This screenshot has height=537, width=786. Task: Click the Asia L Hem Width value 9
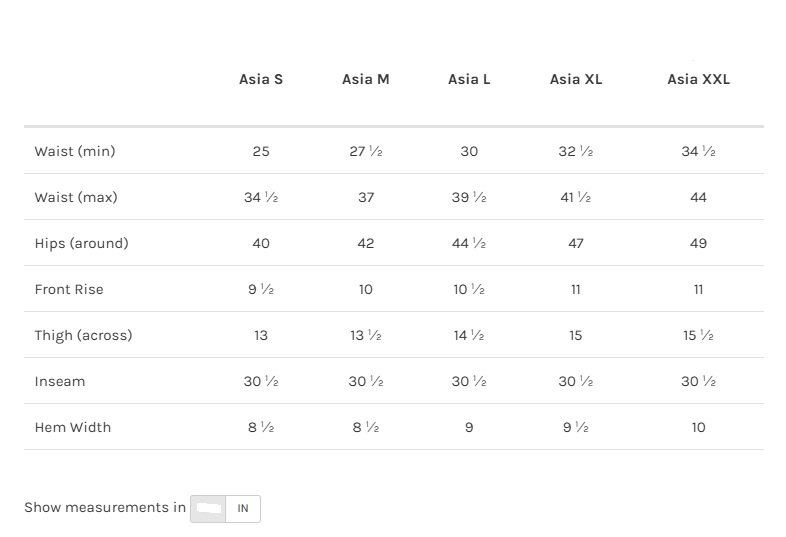(469, 427)
